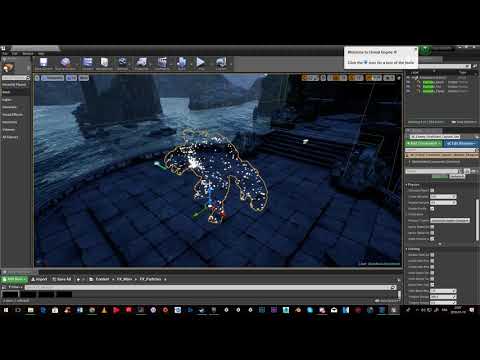Toggle visibility eye of first outliner actor
The image size is (480, 360).
[x=409, y=82]
